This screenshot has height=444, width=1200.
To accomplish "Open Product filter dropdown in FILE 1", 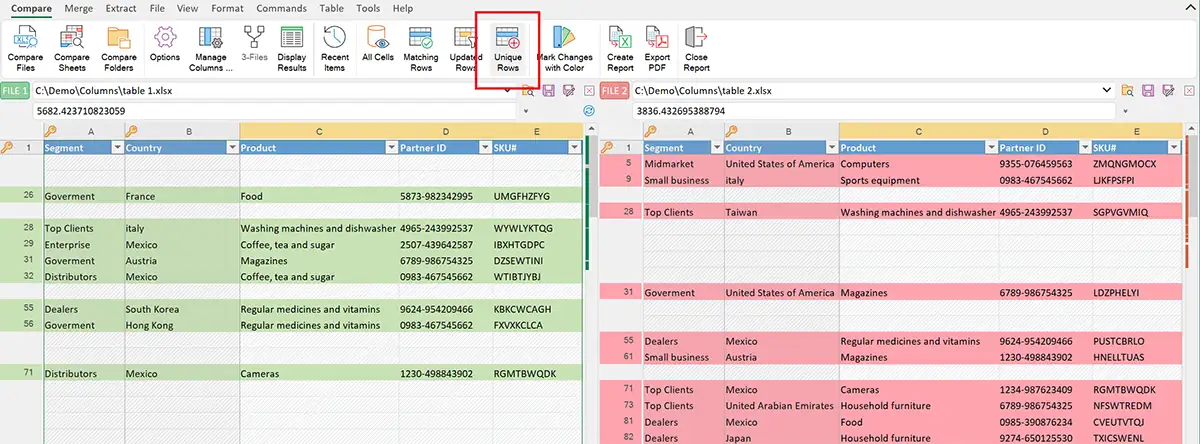I will coord(390,148).
